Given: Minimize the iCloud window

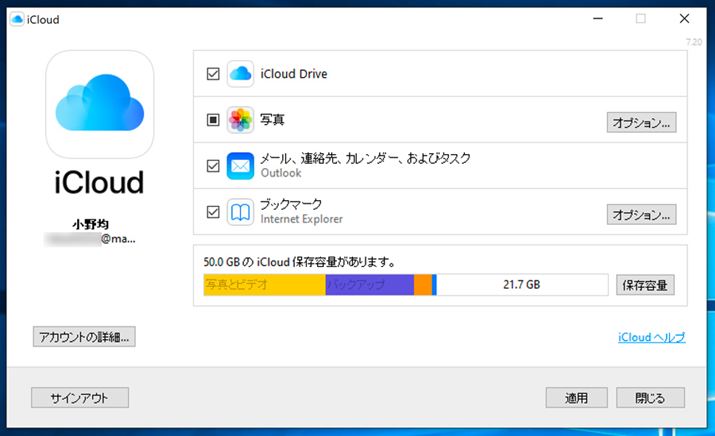Looking at the screenshot, I should pos(598,19).
